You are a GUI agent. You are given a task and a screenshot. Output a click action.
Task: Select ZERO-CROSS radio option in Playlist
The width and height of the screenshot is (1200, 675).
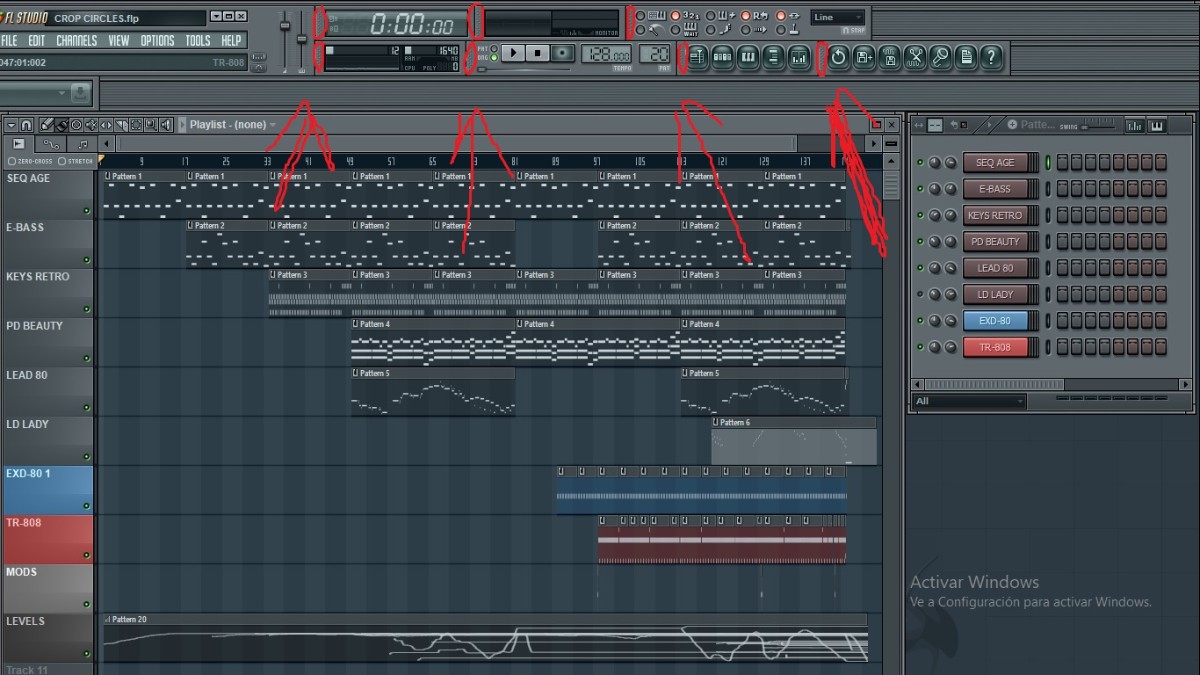pyautogui.click(x=30, y=161)
